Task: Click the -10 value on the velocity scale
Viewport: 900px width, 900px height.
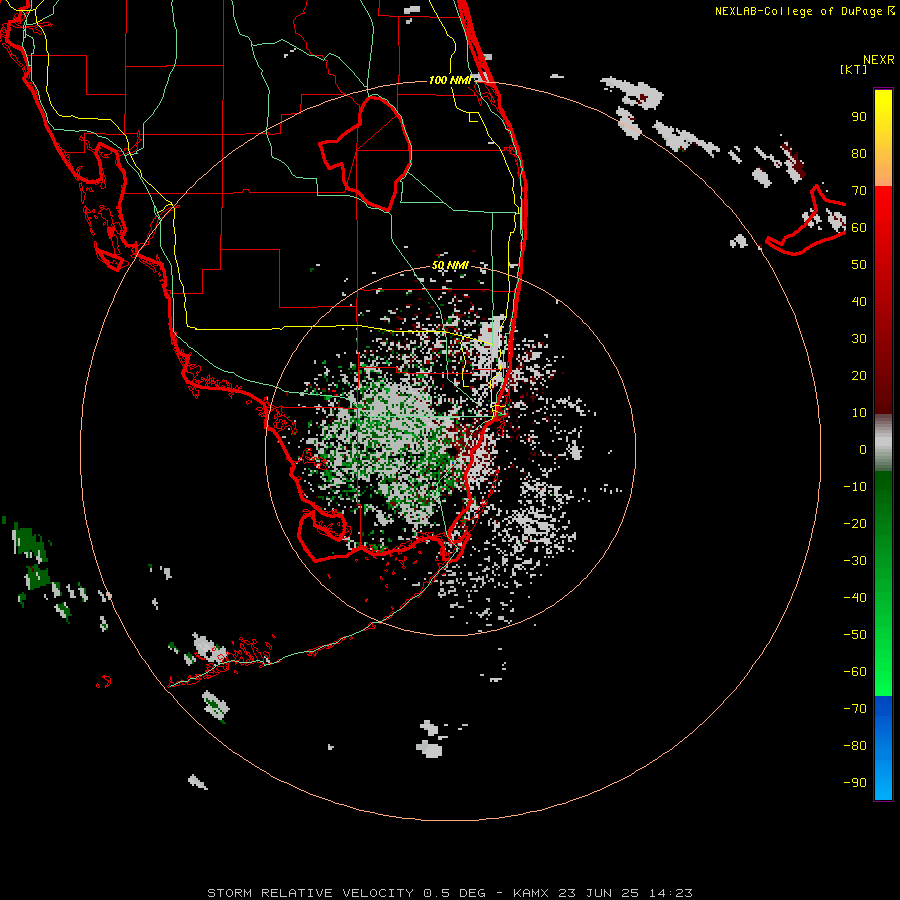Action: click(x=855, y=487)
